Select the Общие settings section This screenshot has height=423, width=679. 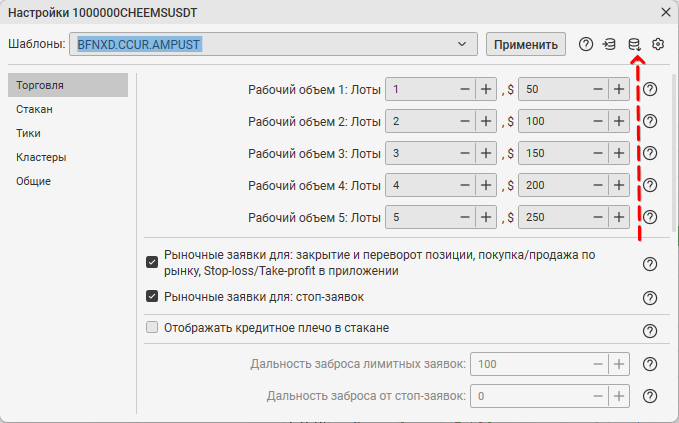click(x=34, y=181)
